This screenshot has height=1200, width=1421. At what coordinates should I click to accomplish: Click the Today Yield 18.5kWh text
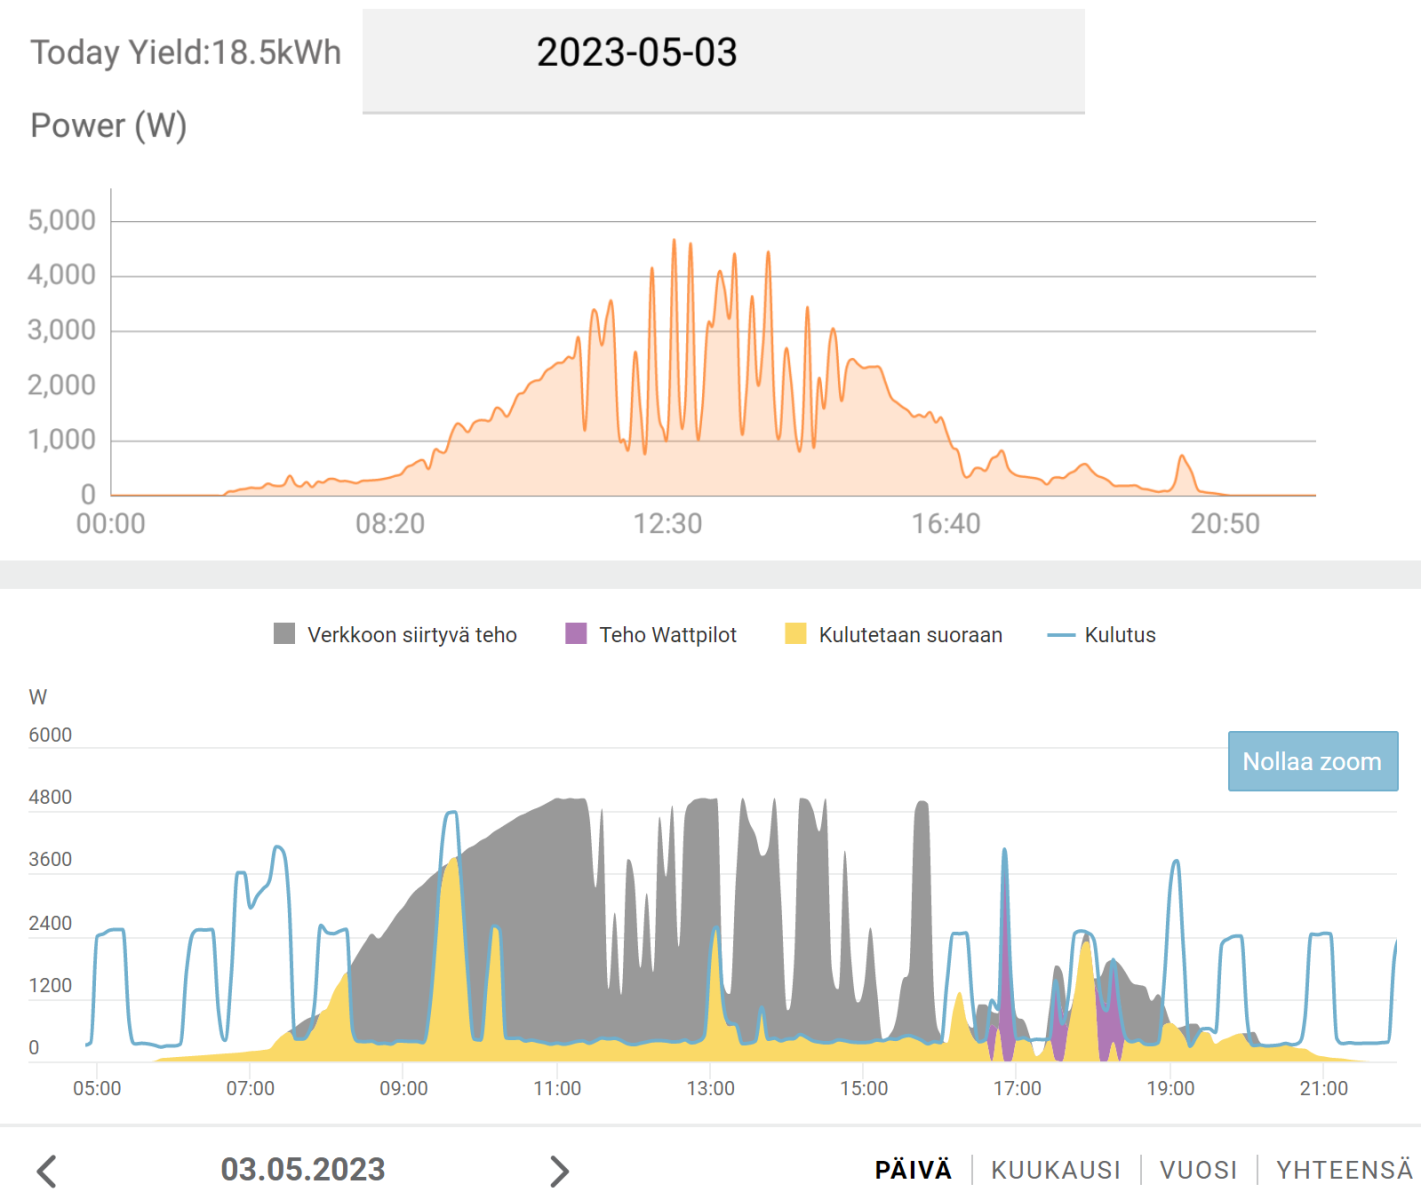186,52
